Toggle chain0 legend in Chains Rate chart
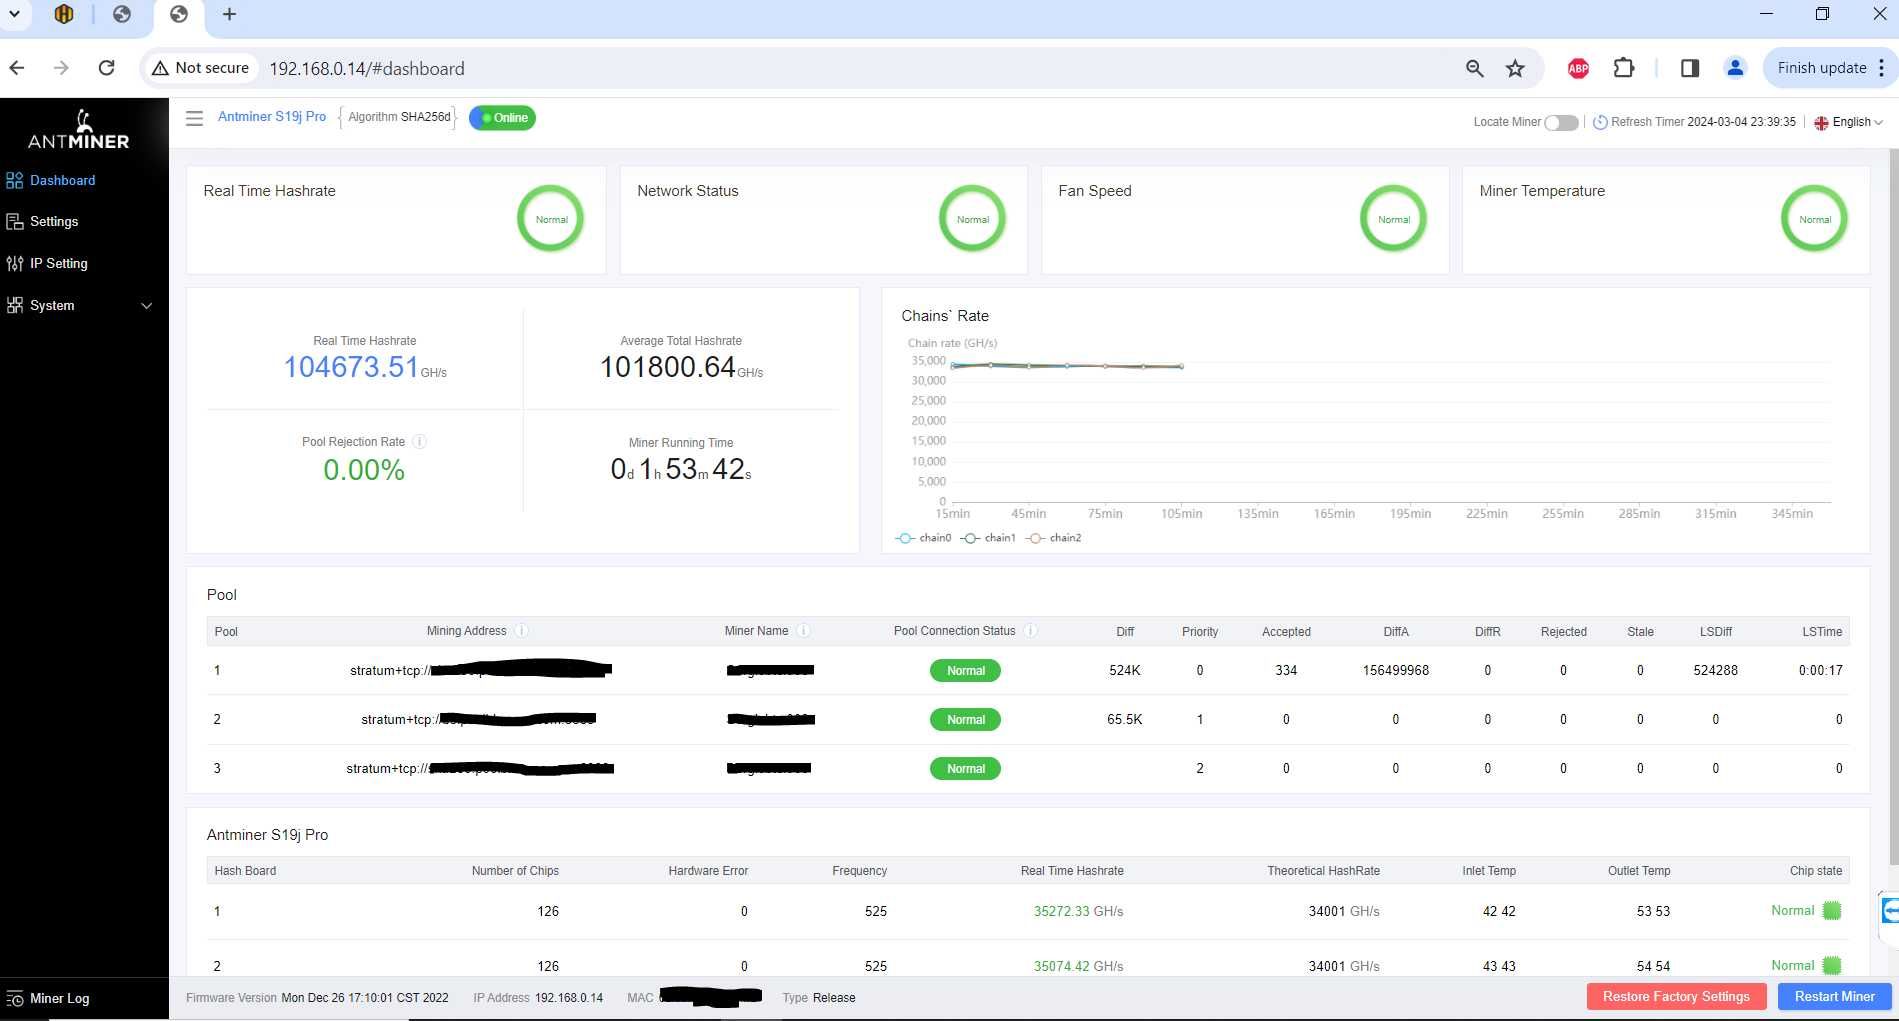 (x=924, y=538)
